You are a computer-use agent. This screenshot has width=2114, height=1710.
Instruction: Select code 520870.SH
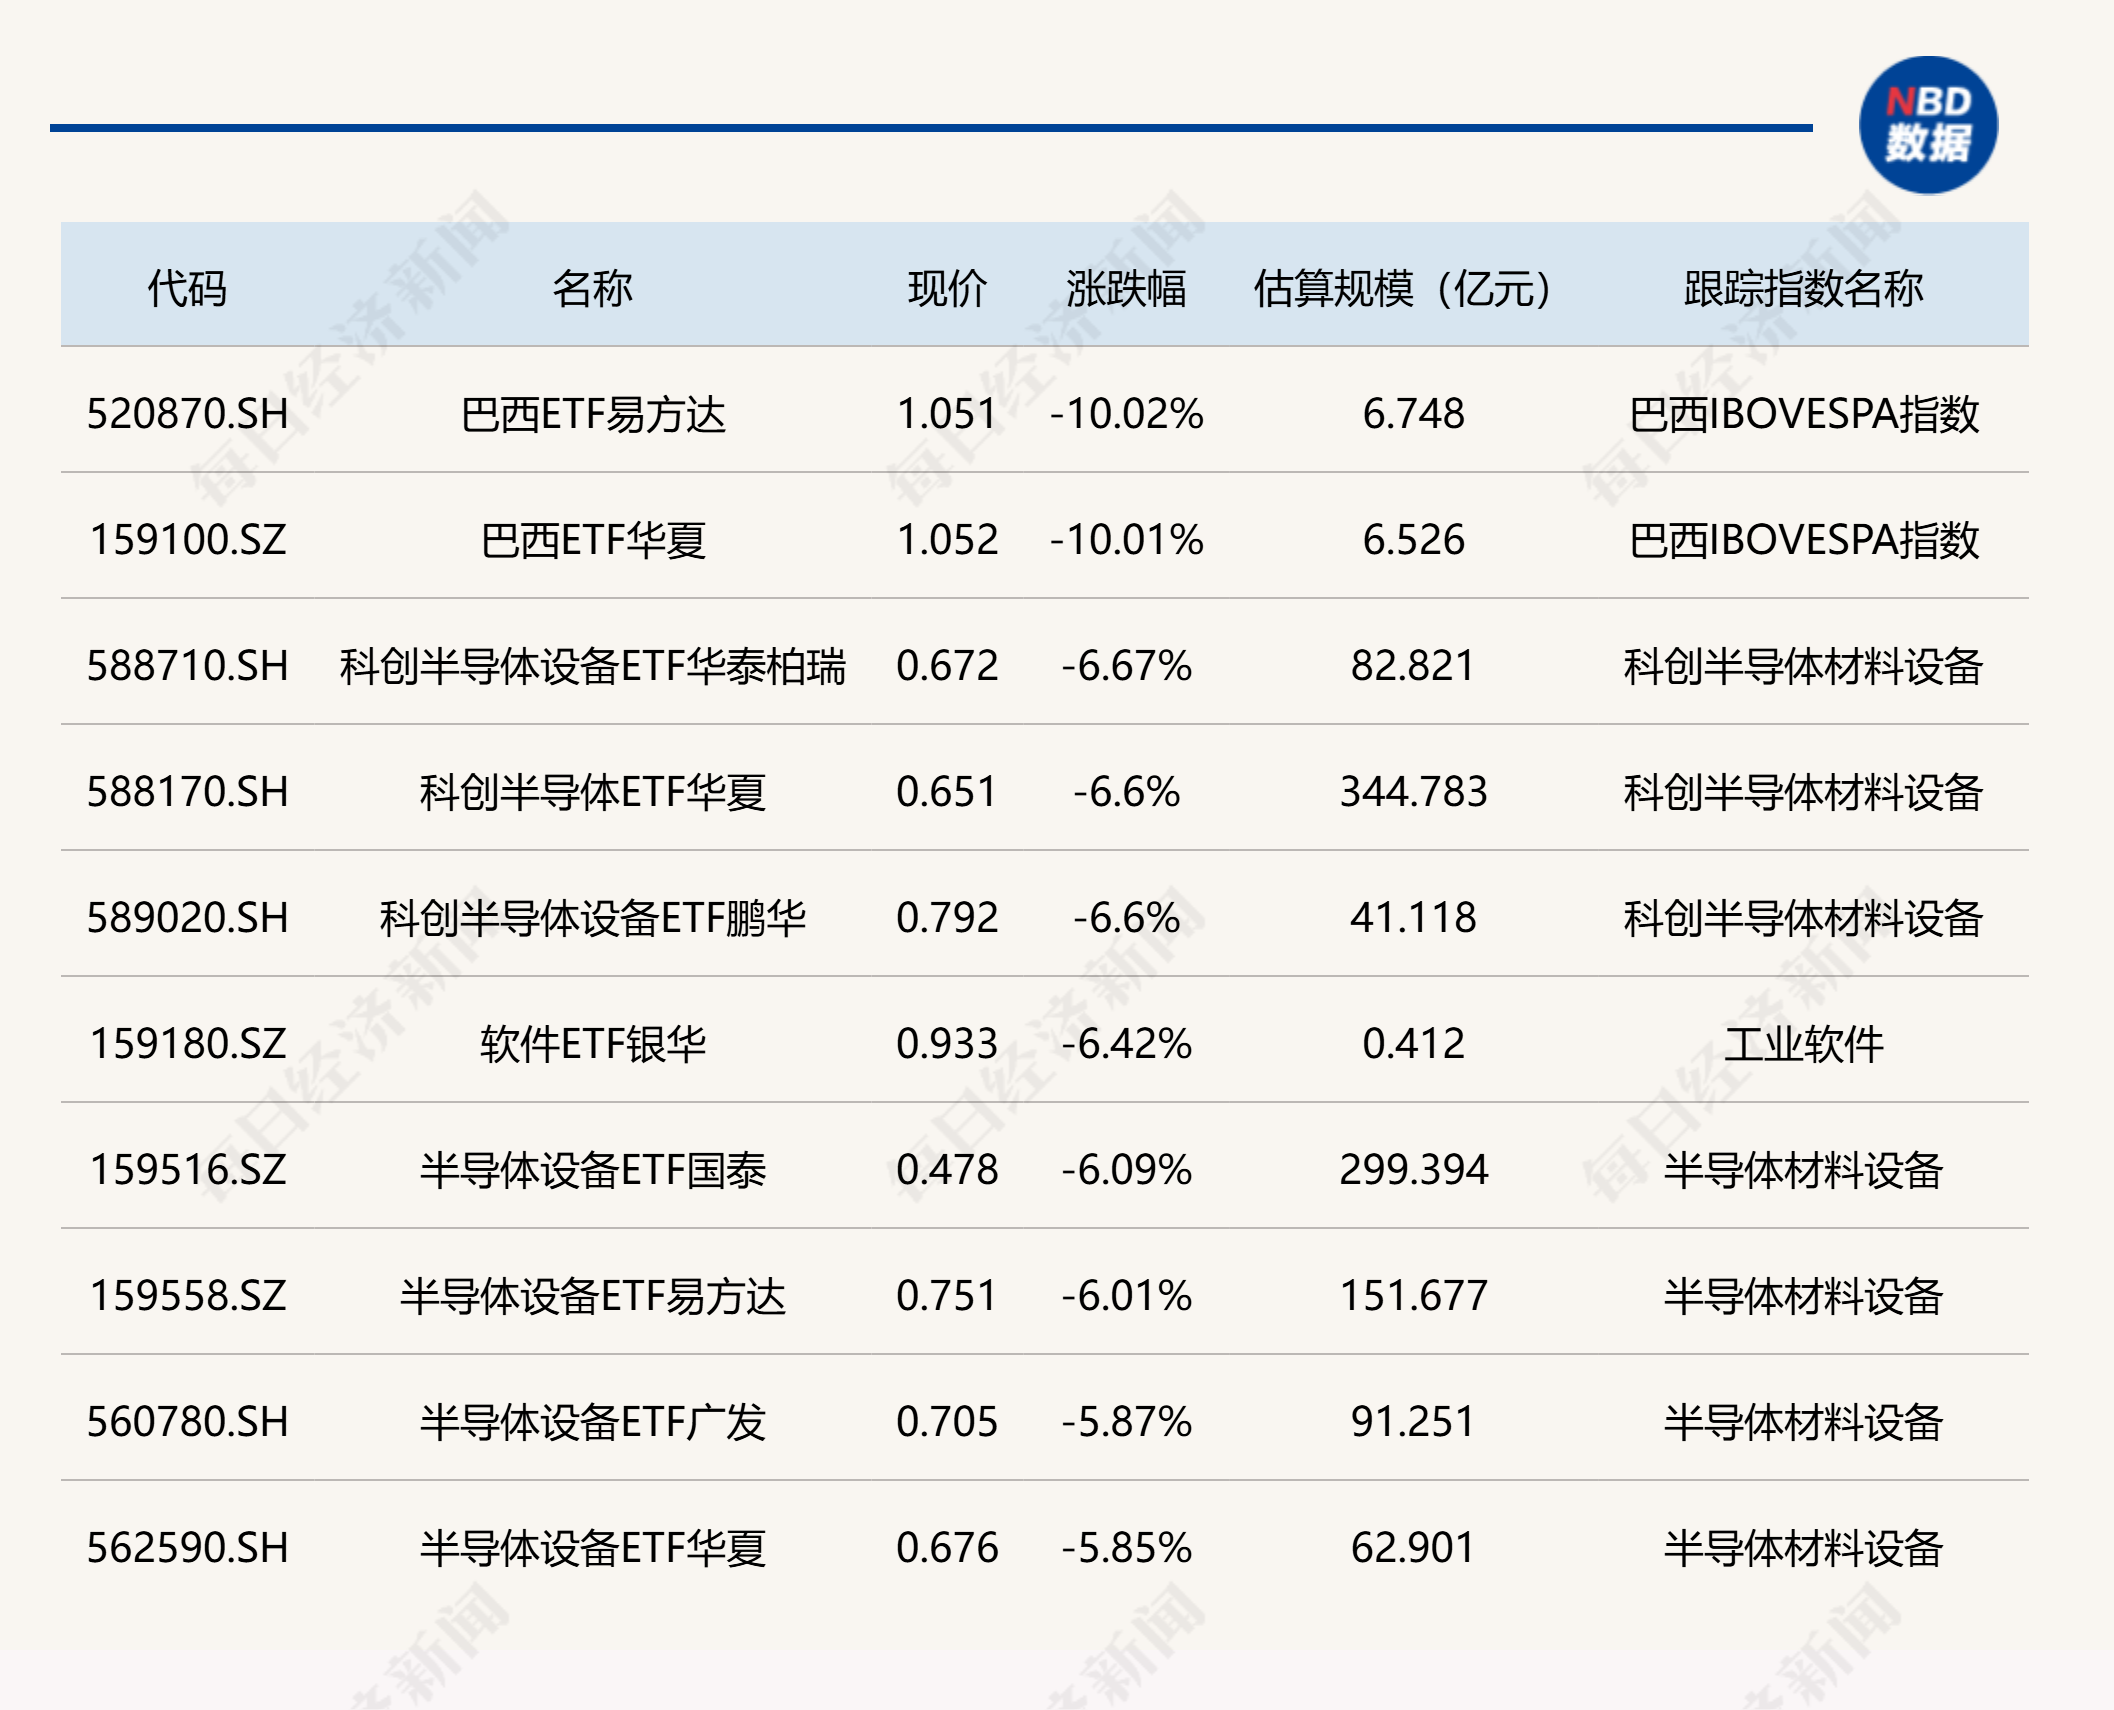(187, 414)
